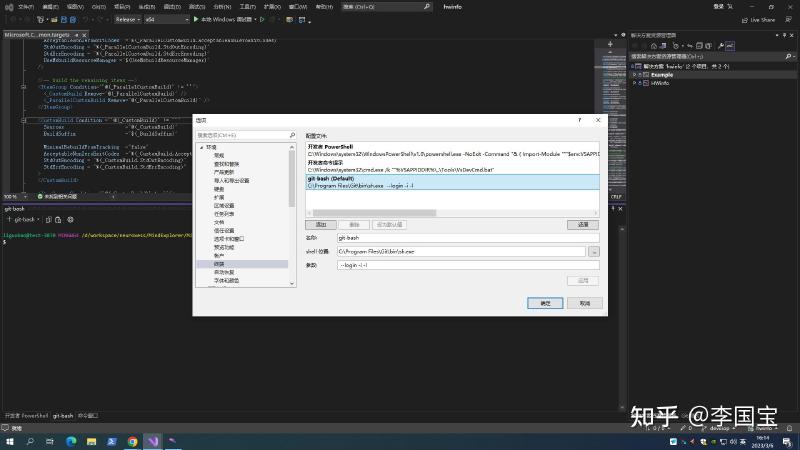Open the Release configuration dropdown
The height and width of the screenshot is (450, 800).
point(128,19)
